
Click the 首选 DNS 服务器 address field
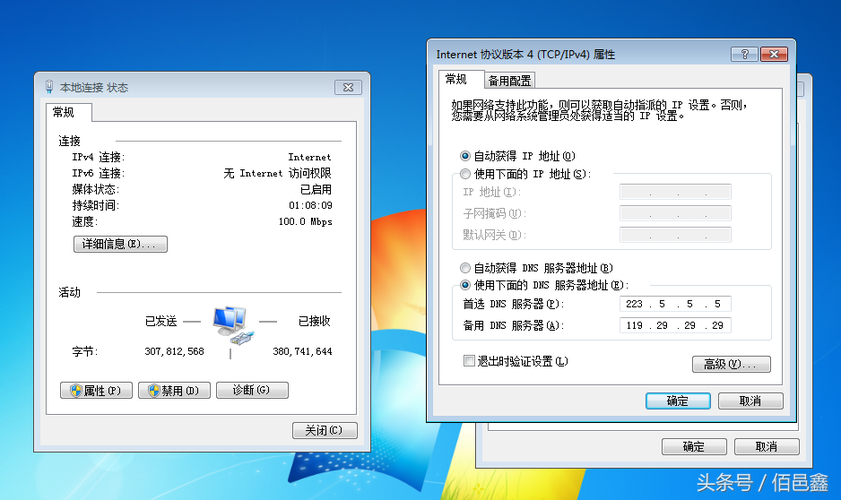[x=675, y=304]
